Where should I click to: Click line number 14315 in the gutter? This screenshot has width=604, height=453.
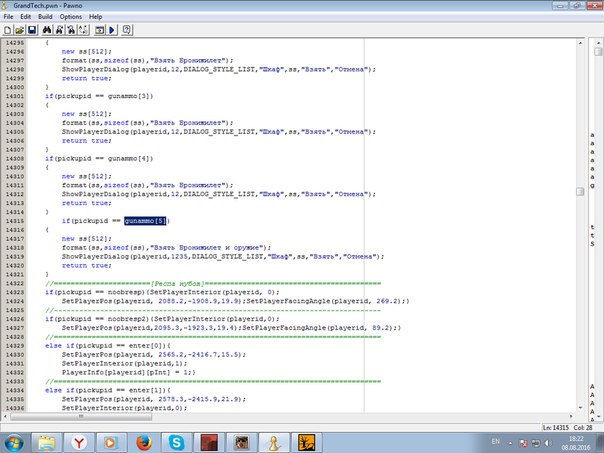(15, 221)
